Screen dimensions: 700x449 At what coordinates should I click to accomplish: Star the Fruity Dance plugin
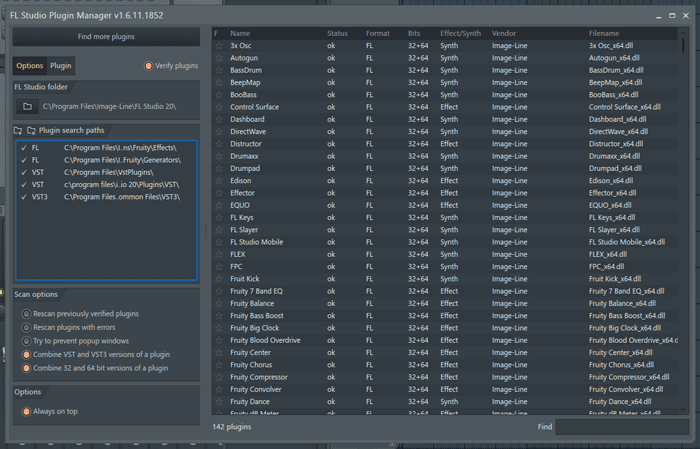click(219, 402)
